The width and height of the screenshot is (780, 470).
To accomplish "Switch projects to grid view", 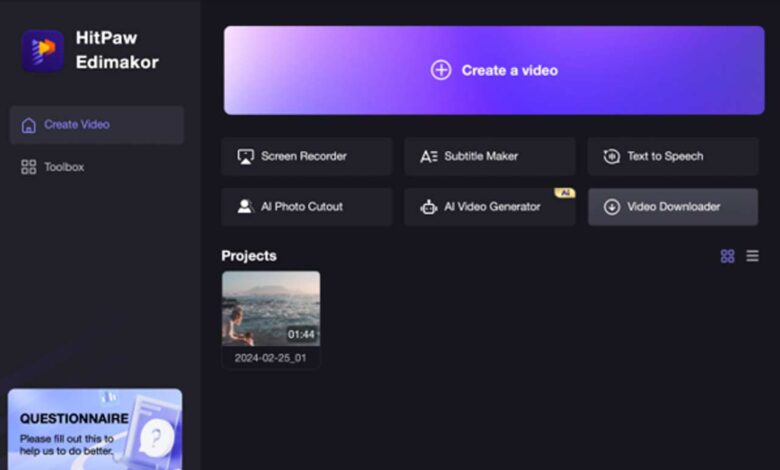I will 727,257.
